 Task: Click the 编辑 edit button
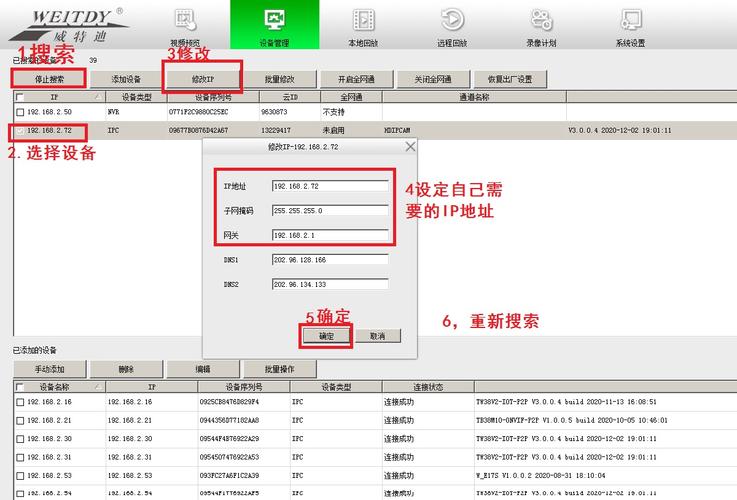point(203,369)
